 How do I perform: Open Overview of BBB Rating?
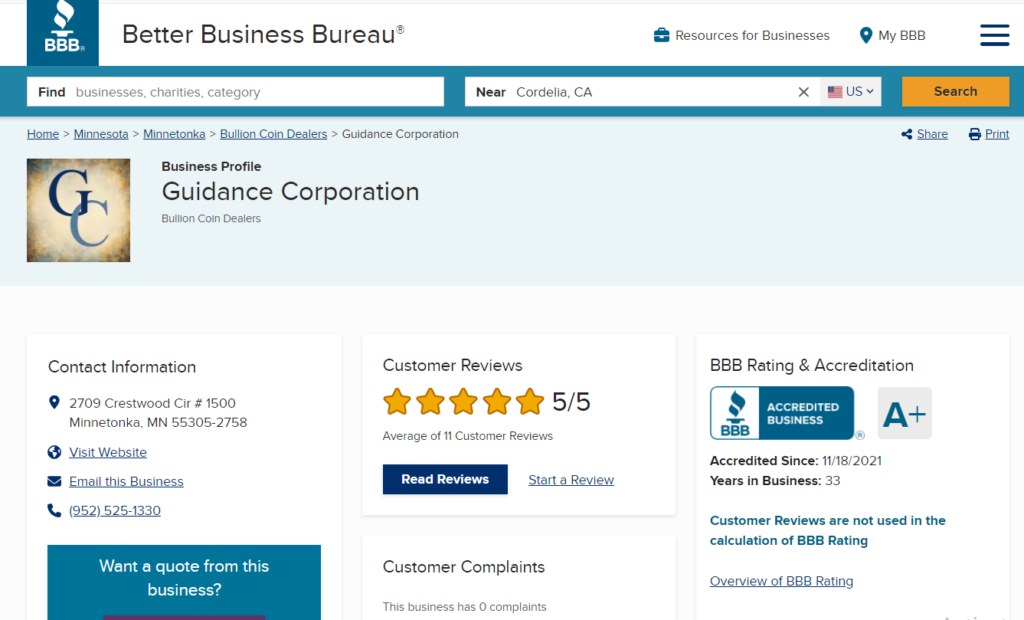[781, 581]
